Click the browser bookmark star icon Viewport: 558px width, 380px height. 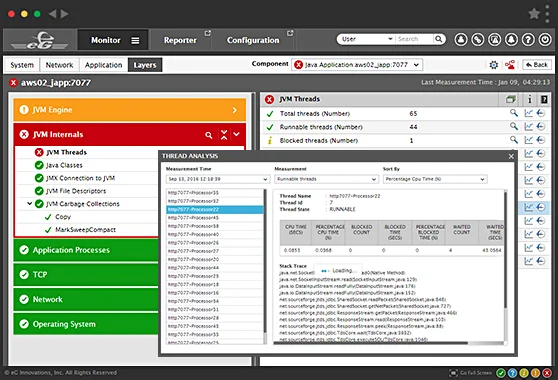click(534, 14)
